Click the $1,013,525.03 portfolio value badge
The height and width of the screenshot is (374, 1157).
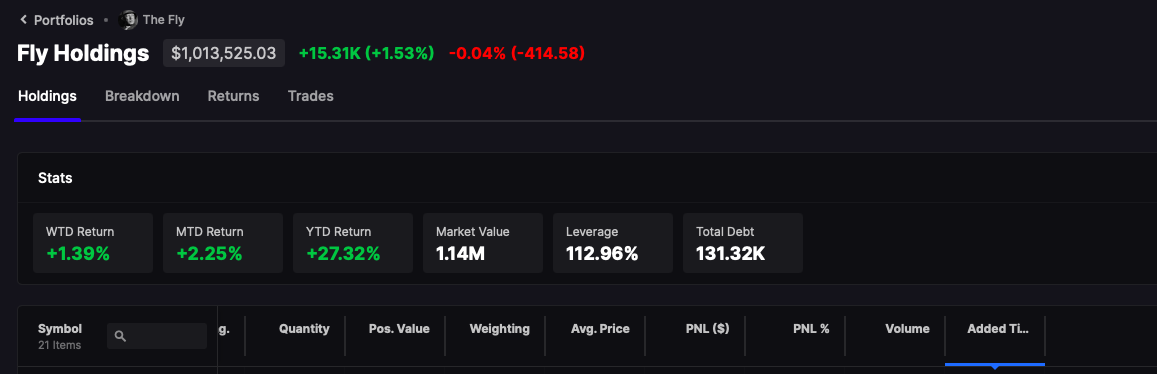(224, 53)
